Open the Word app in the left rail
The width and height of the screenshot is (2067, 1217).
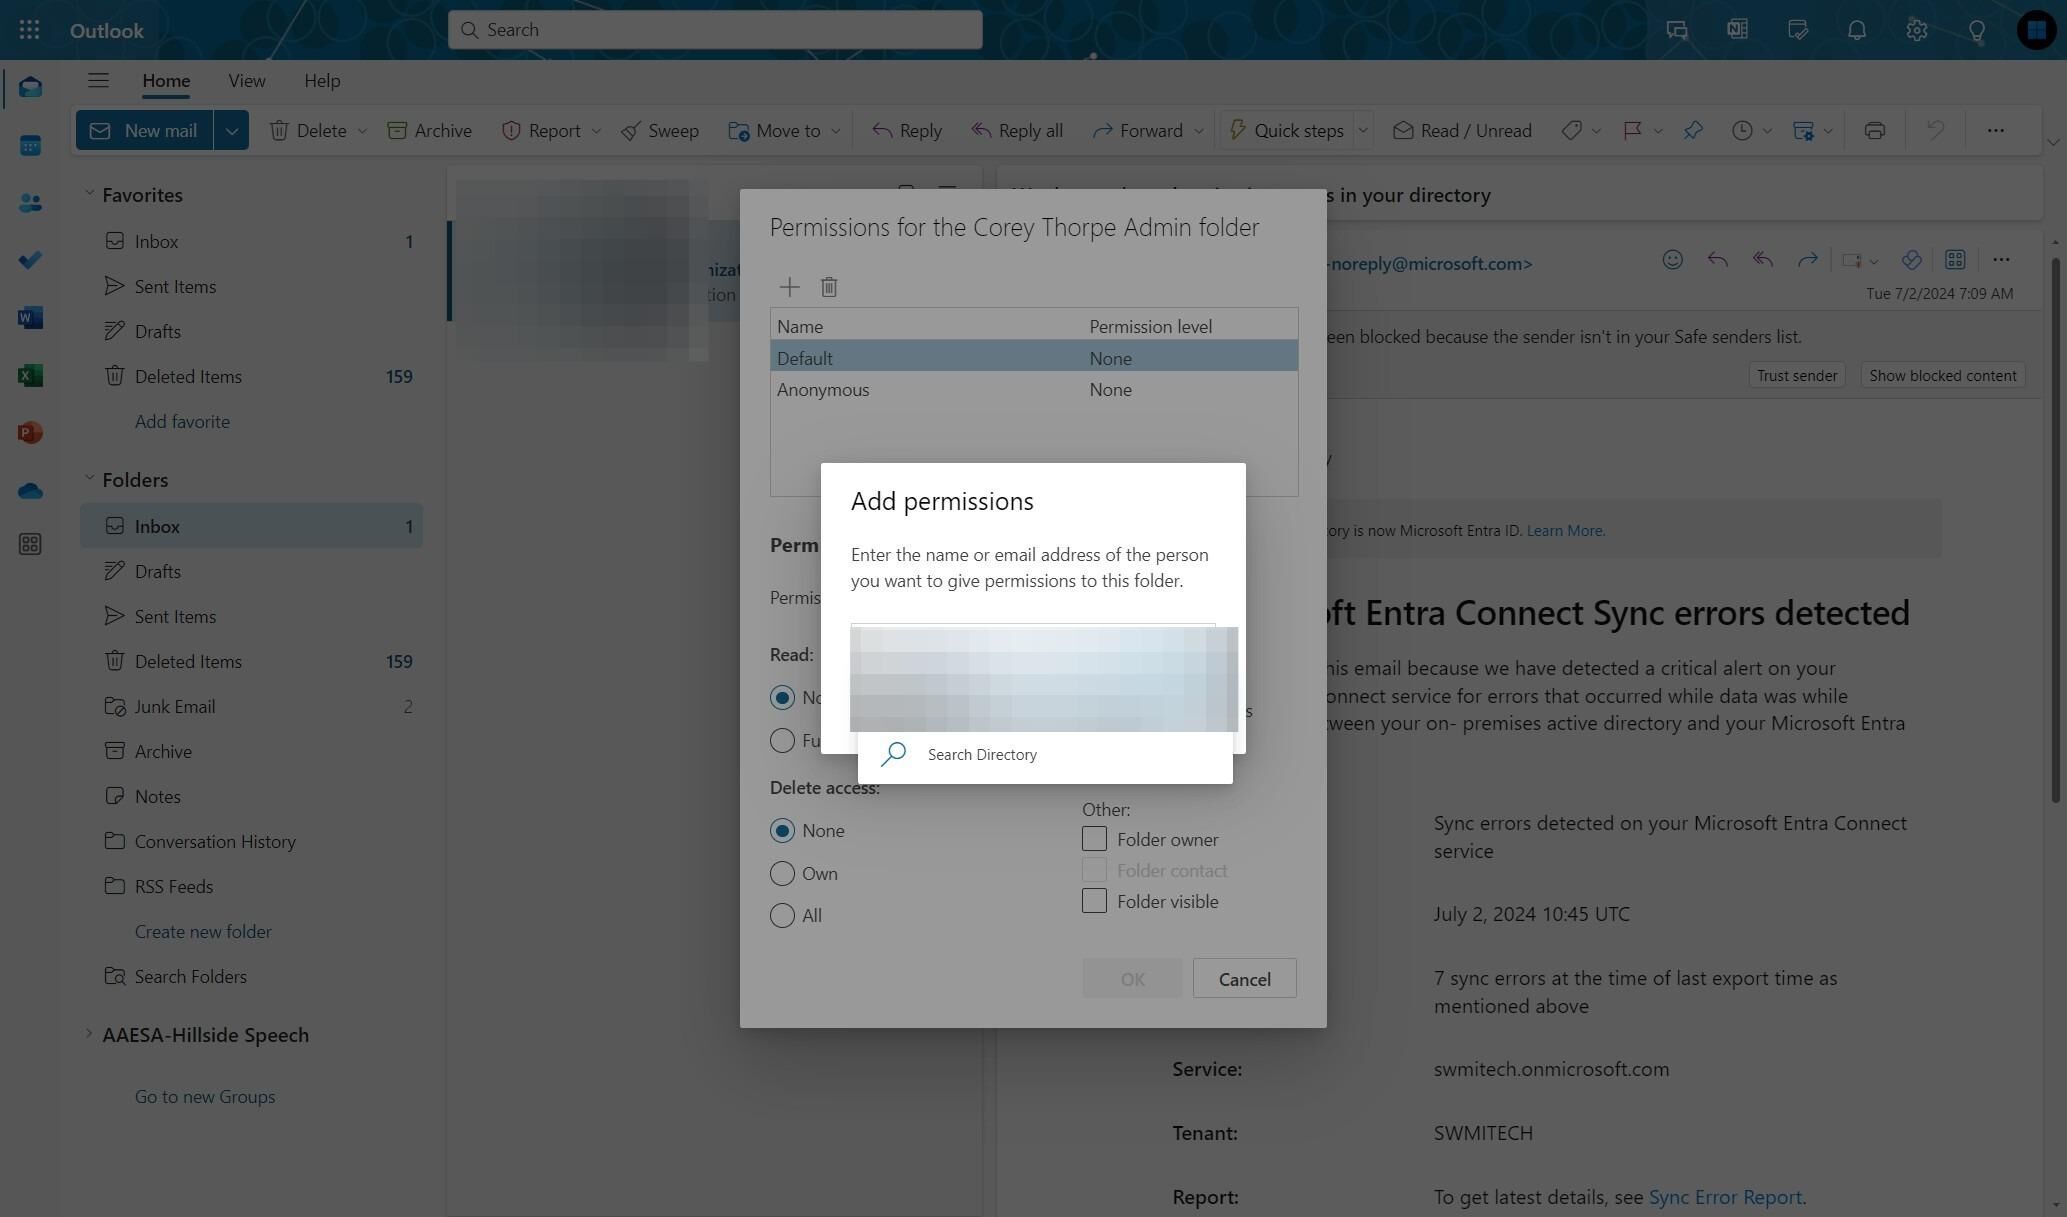[30, 318]
